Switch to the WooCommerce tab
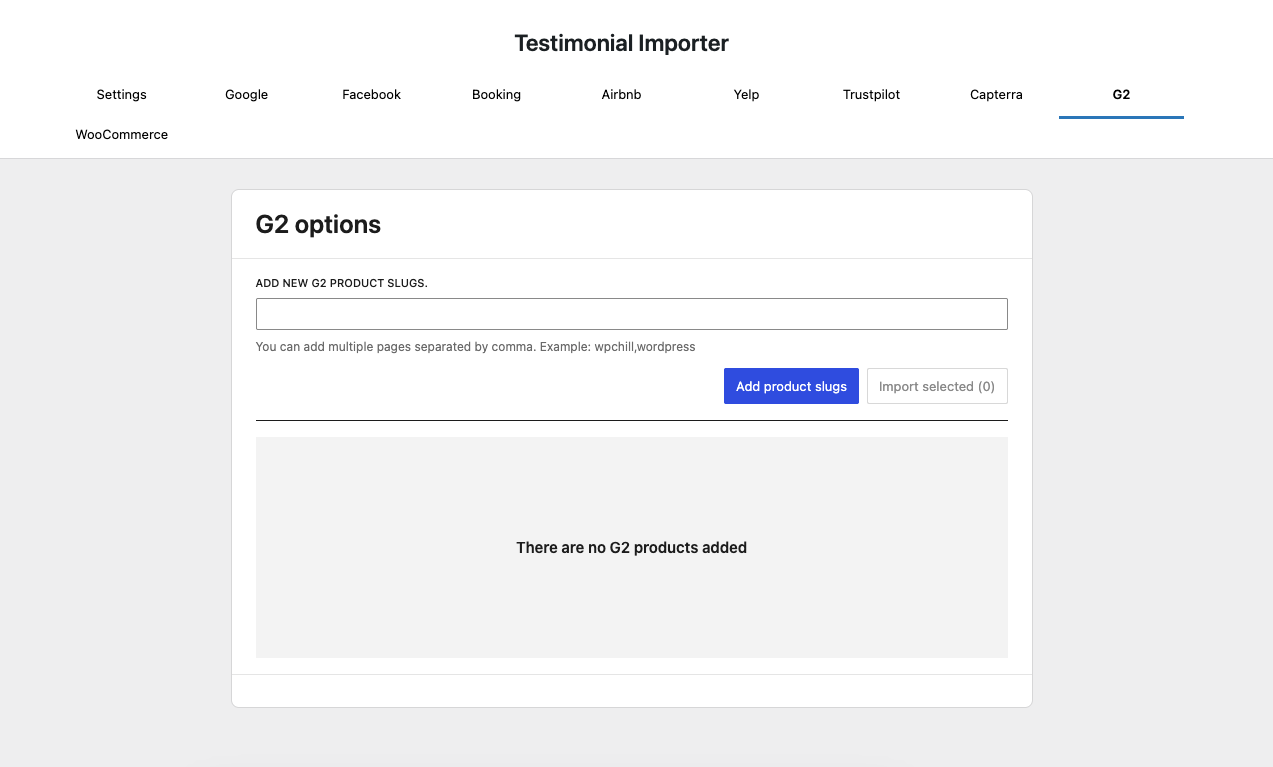 click(122, 134)
